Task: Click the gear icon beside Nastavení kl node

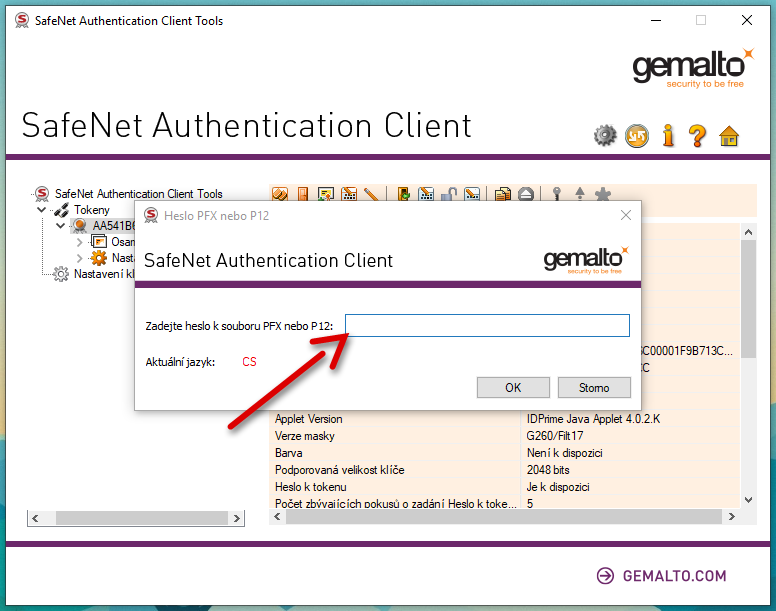Action: [x=61, y=274]
